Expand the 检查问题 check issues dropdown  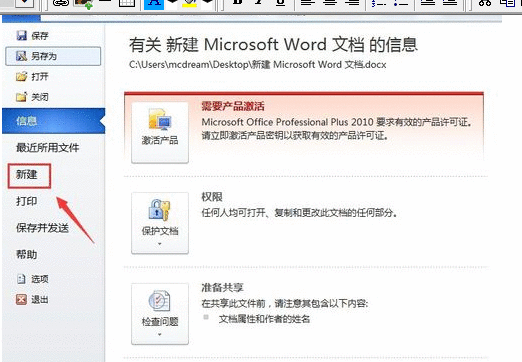click(160, 314)
